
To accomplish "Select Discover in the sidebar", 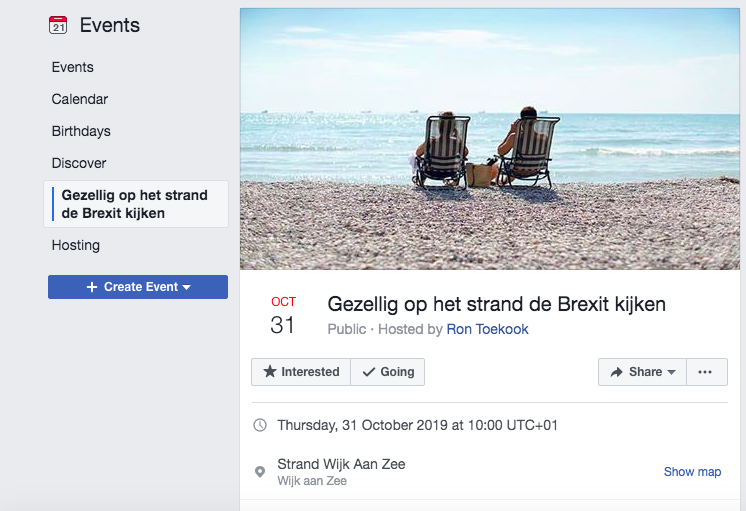I will (79, 163).
